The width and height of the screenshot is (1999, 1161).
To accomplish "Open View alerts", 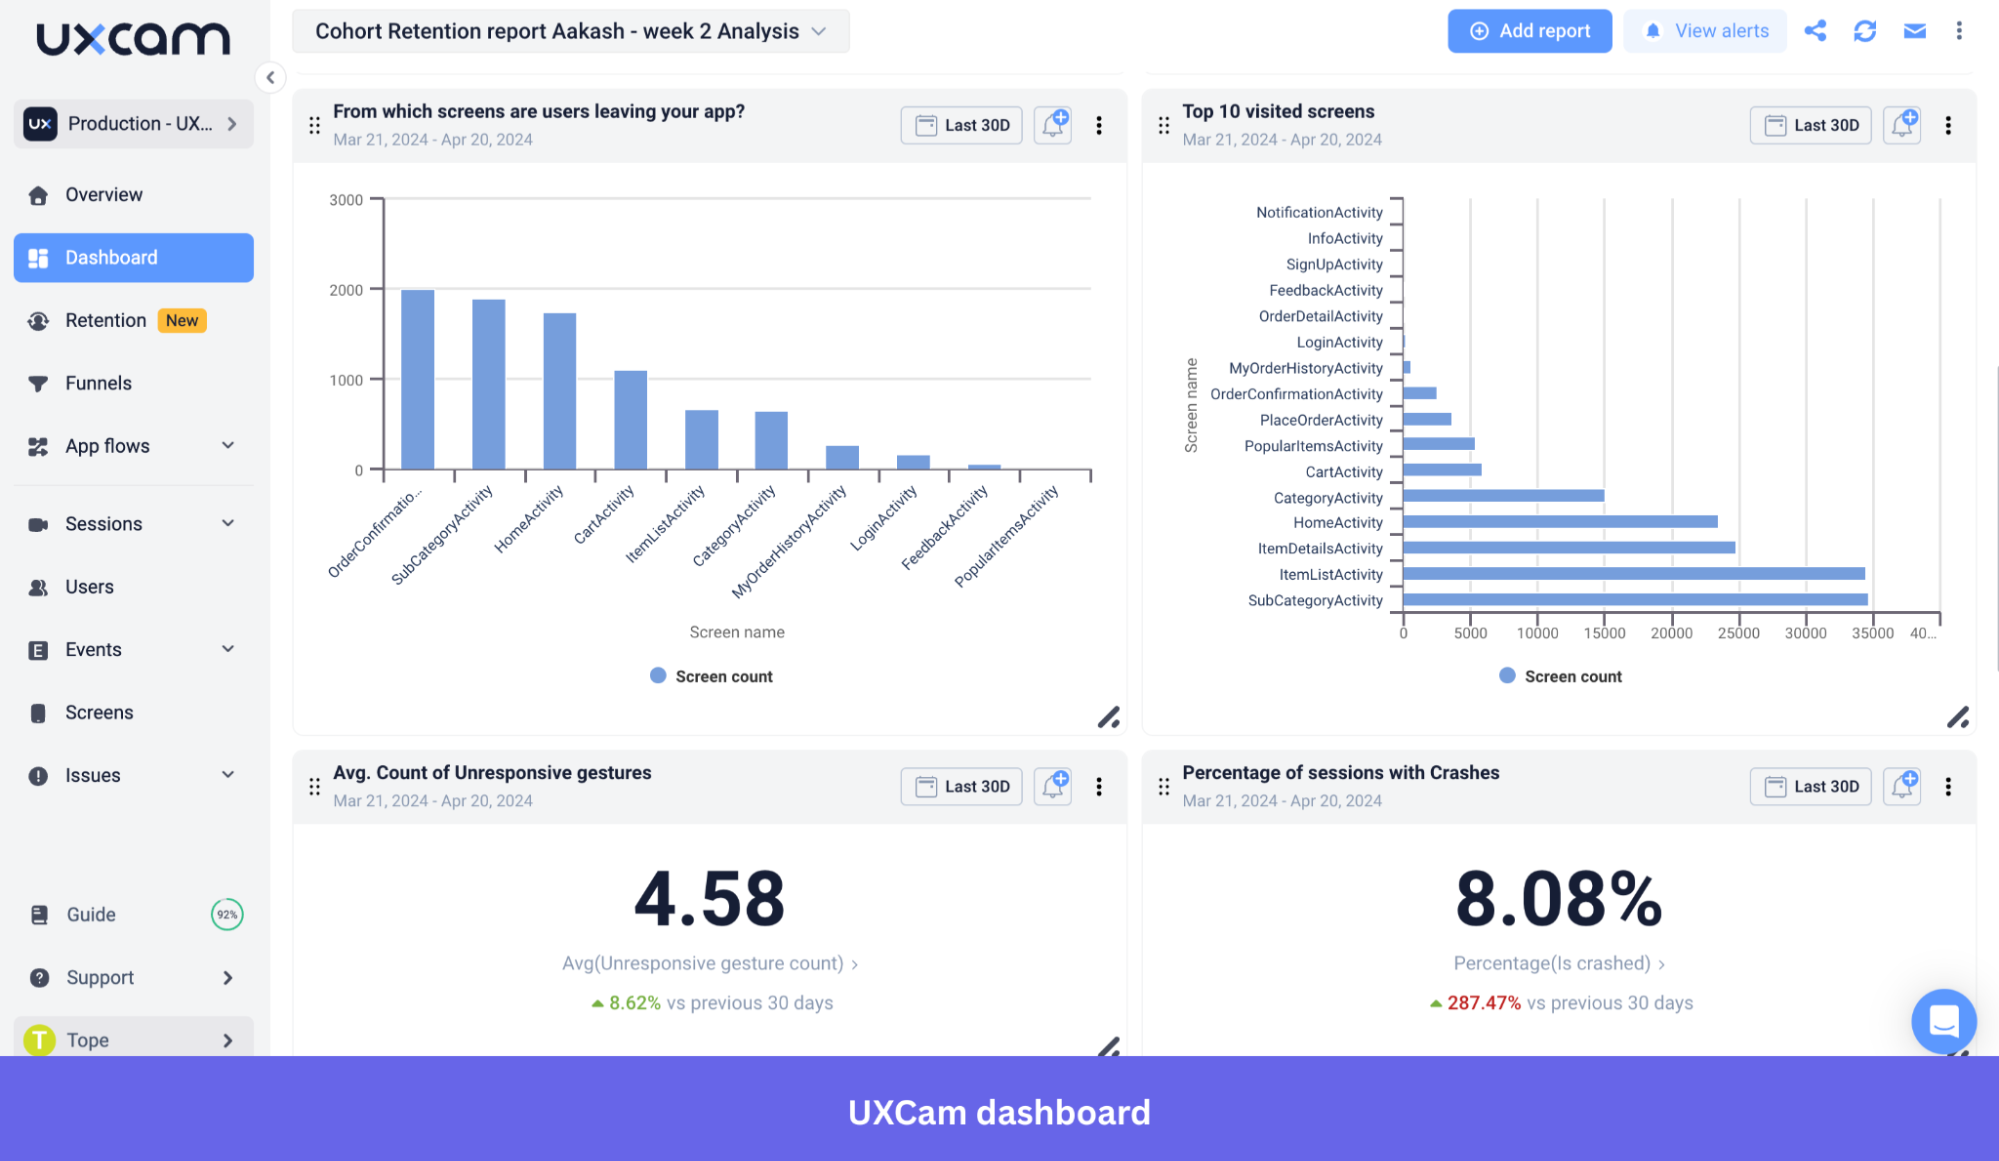I will 1705,30.
